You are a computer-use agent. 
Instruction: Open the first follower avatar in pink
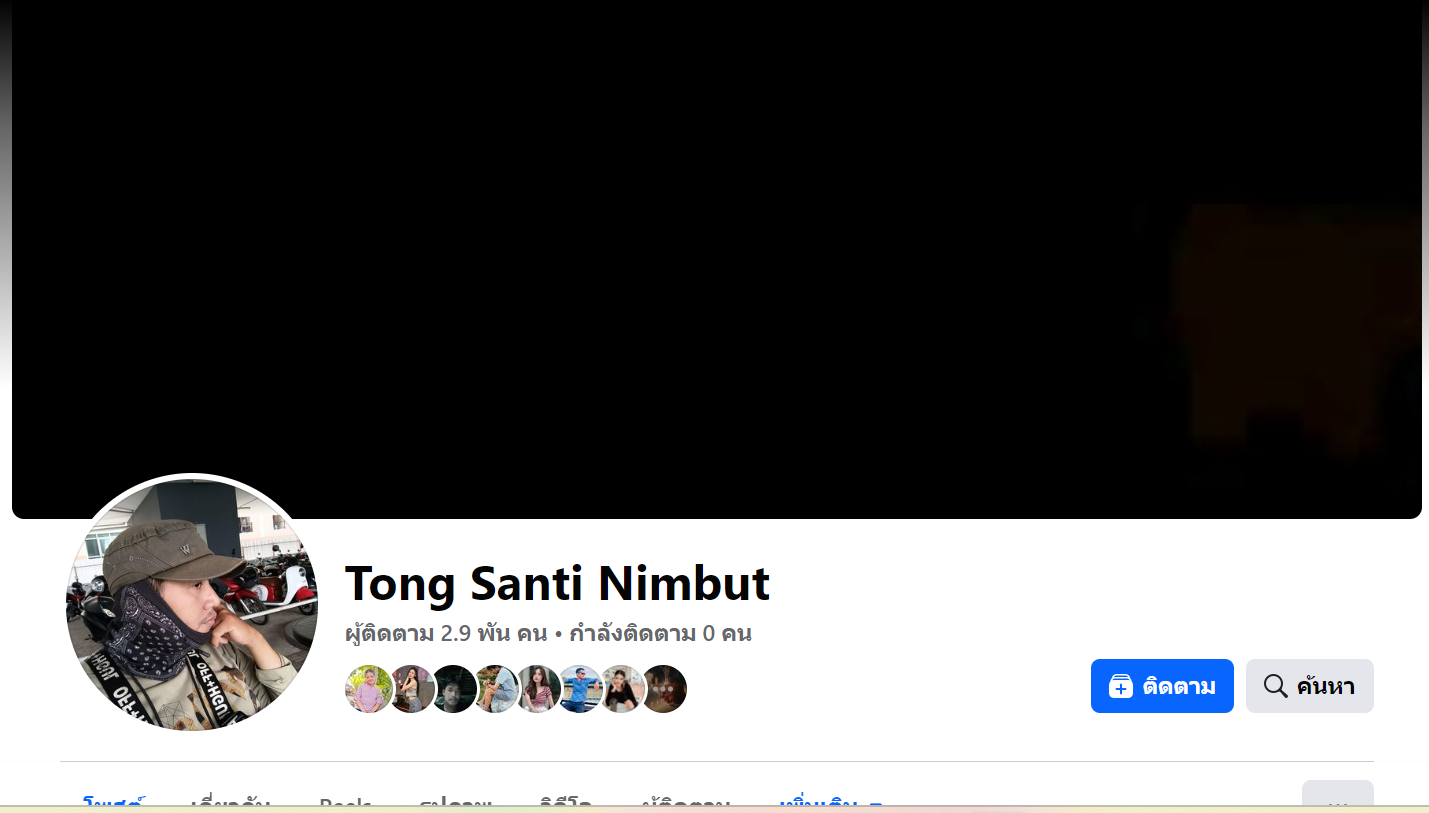point(369,689)
